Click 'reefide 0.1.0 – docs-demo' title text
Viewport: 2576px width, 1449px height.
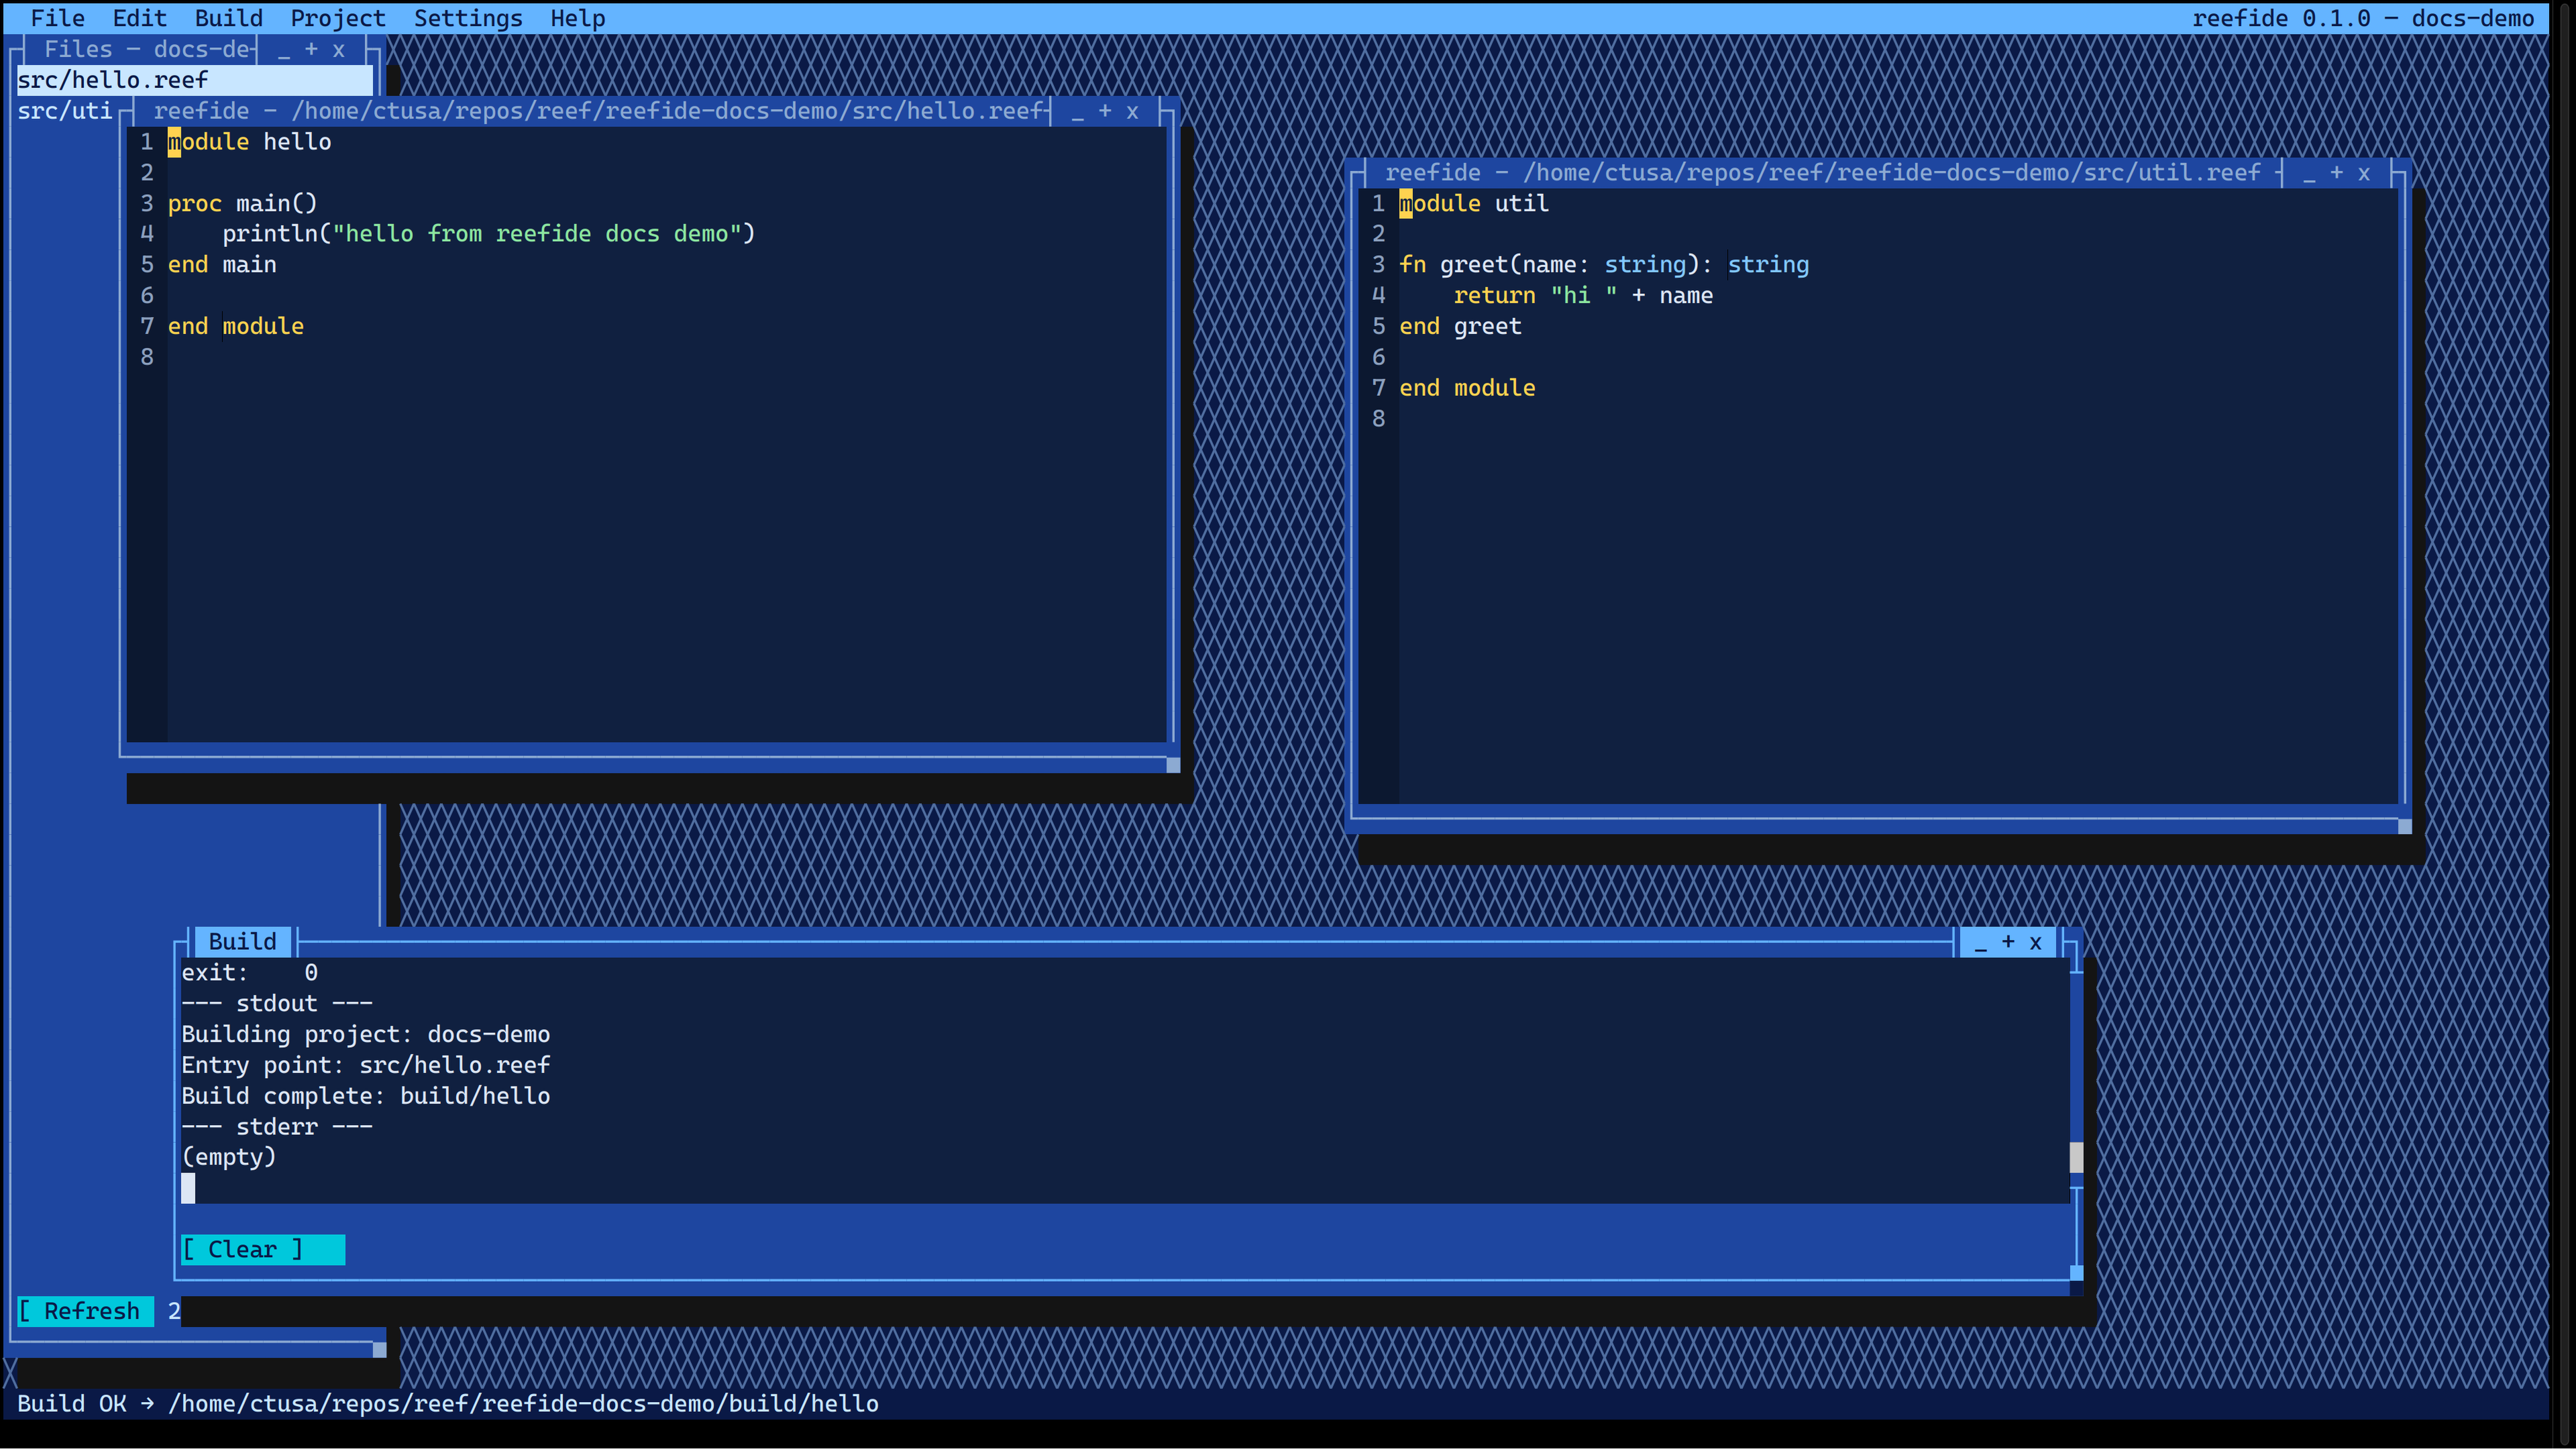point(2363,18)
